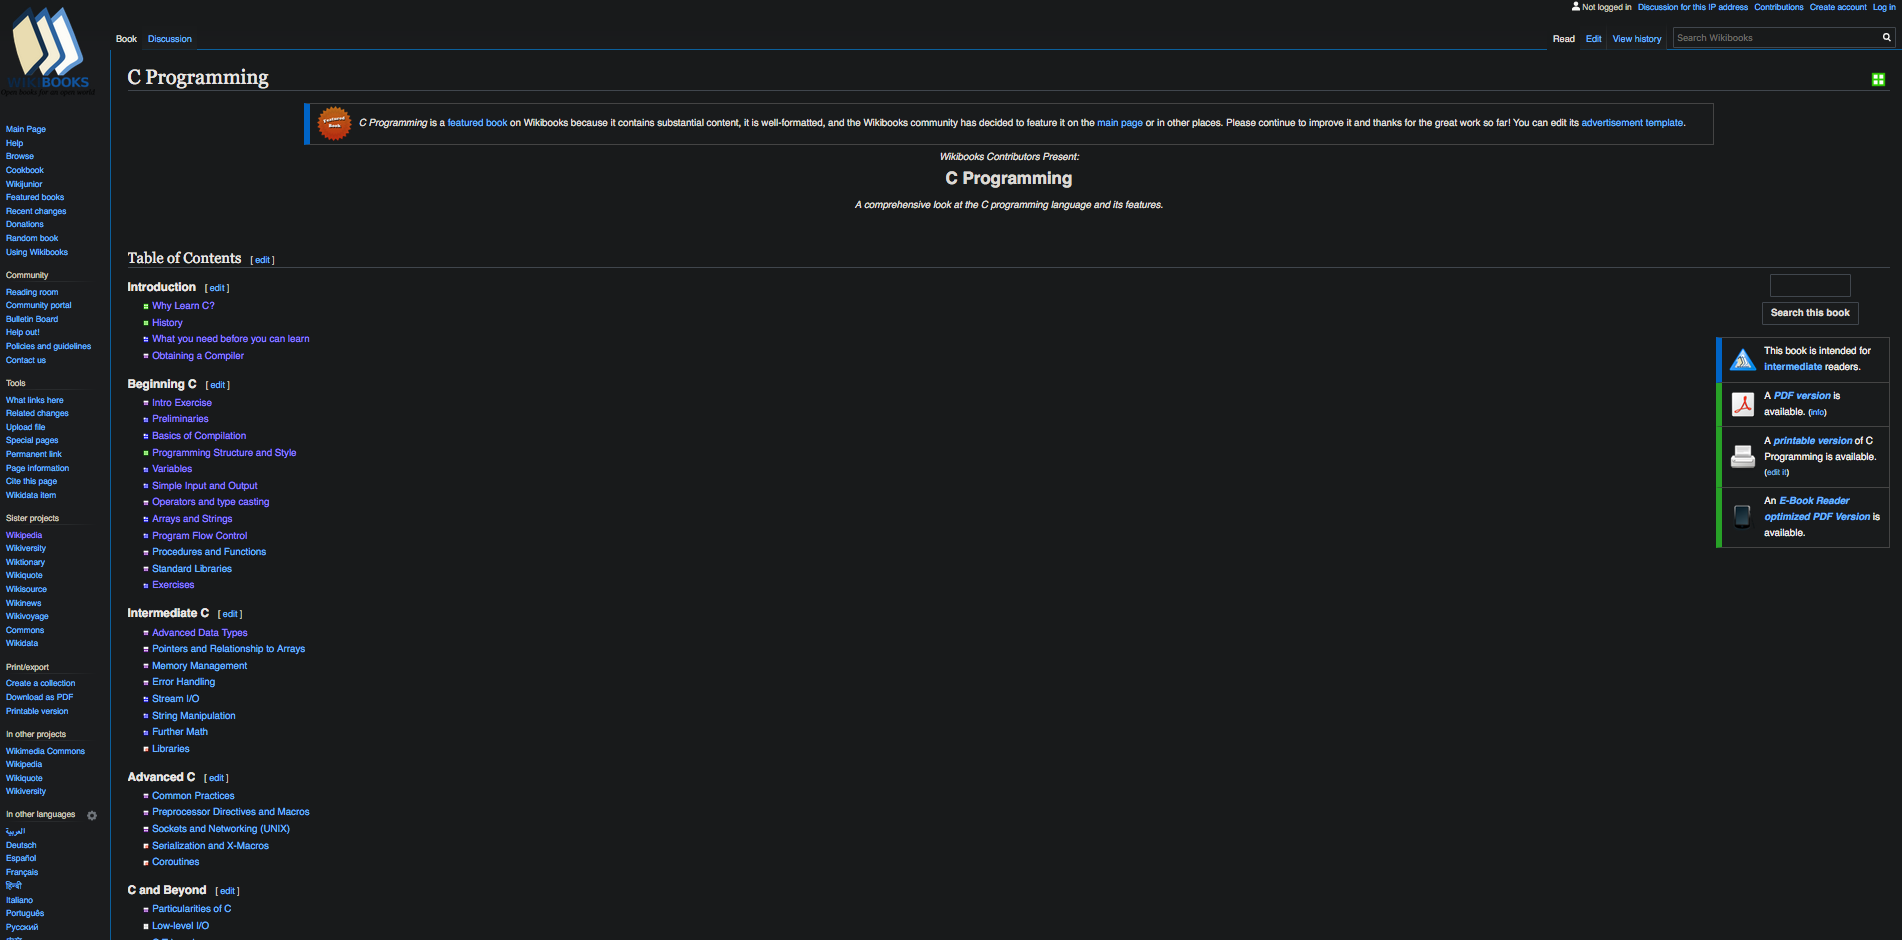The height and width of the screenshot is (940, 1902).
Task: Select the Read tab
Action: tap(1564, 39)
